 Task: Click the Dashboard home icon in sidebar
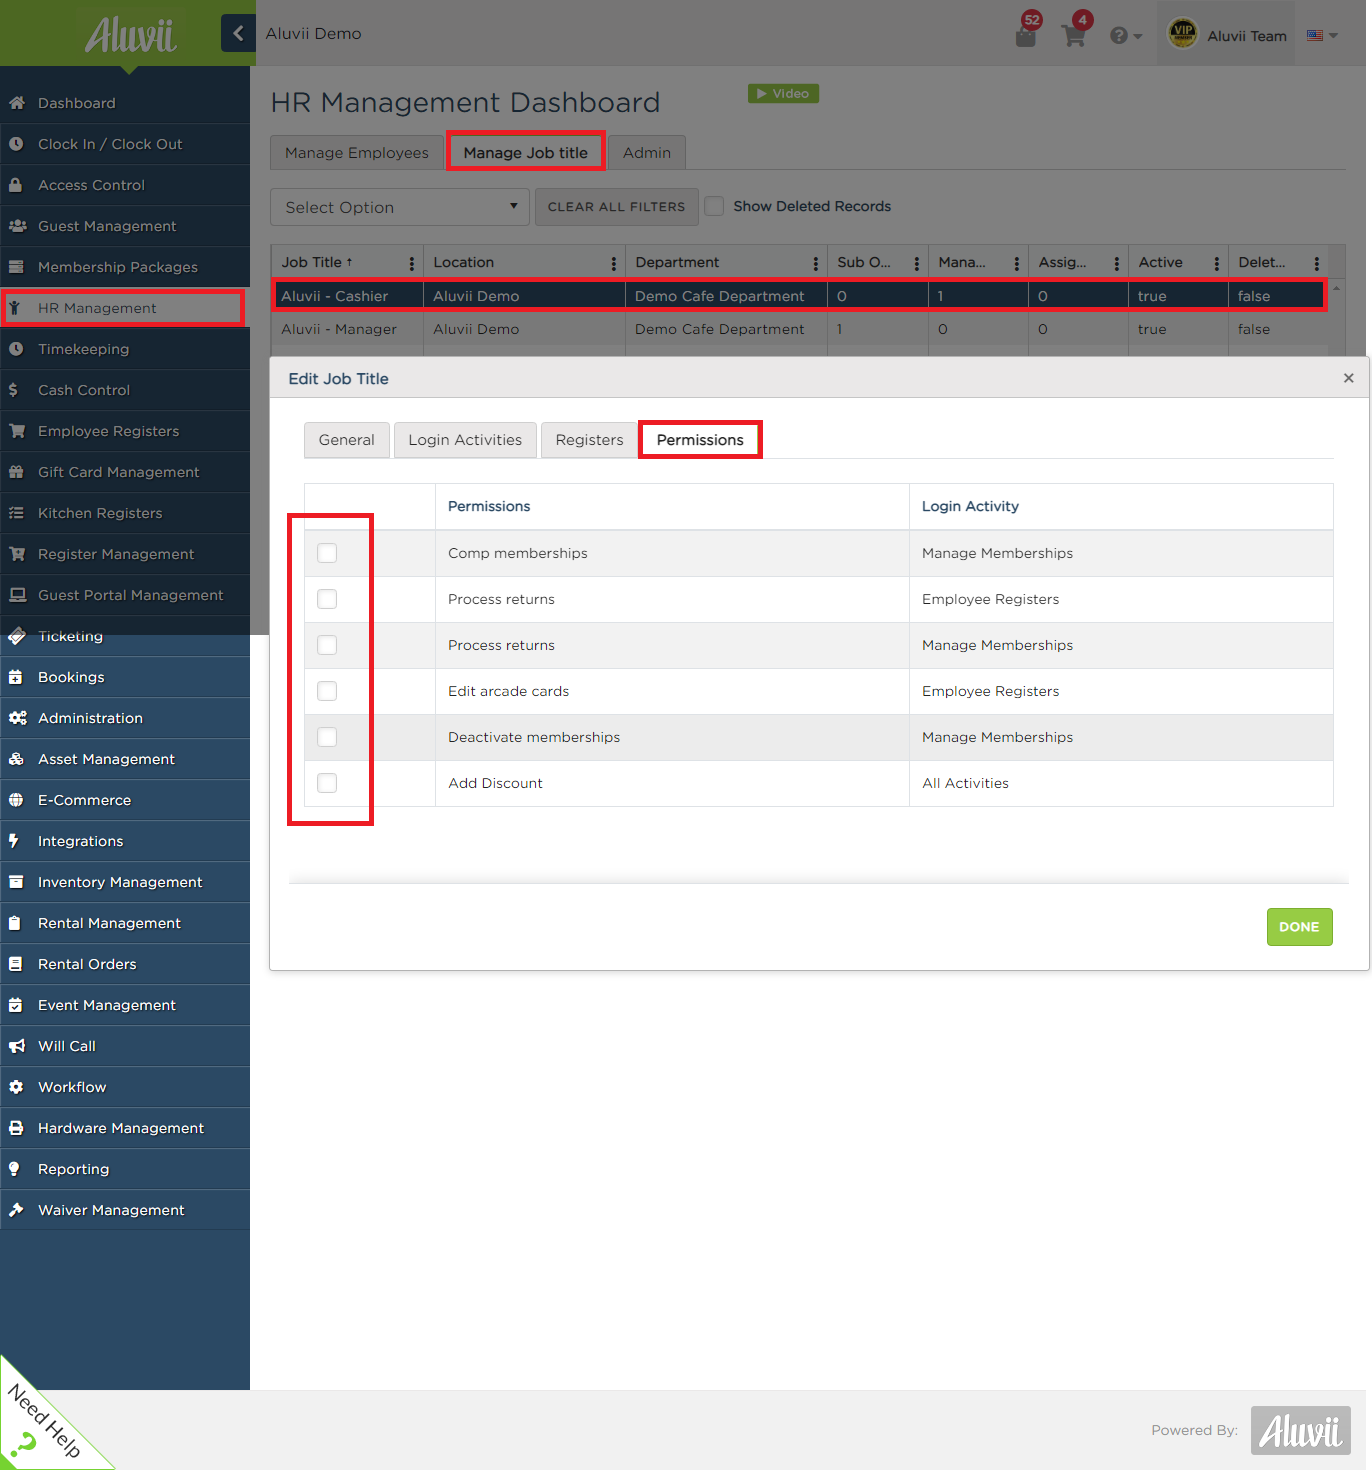(17, 103)
